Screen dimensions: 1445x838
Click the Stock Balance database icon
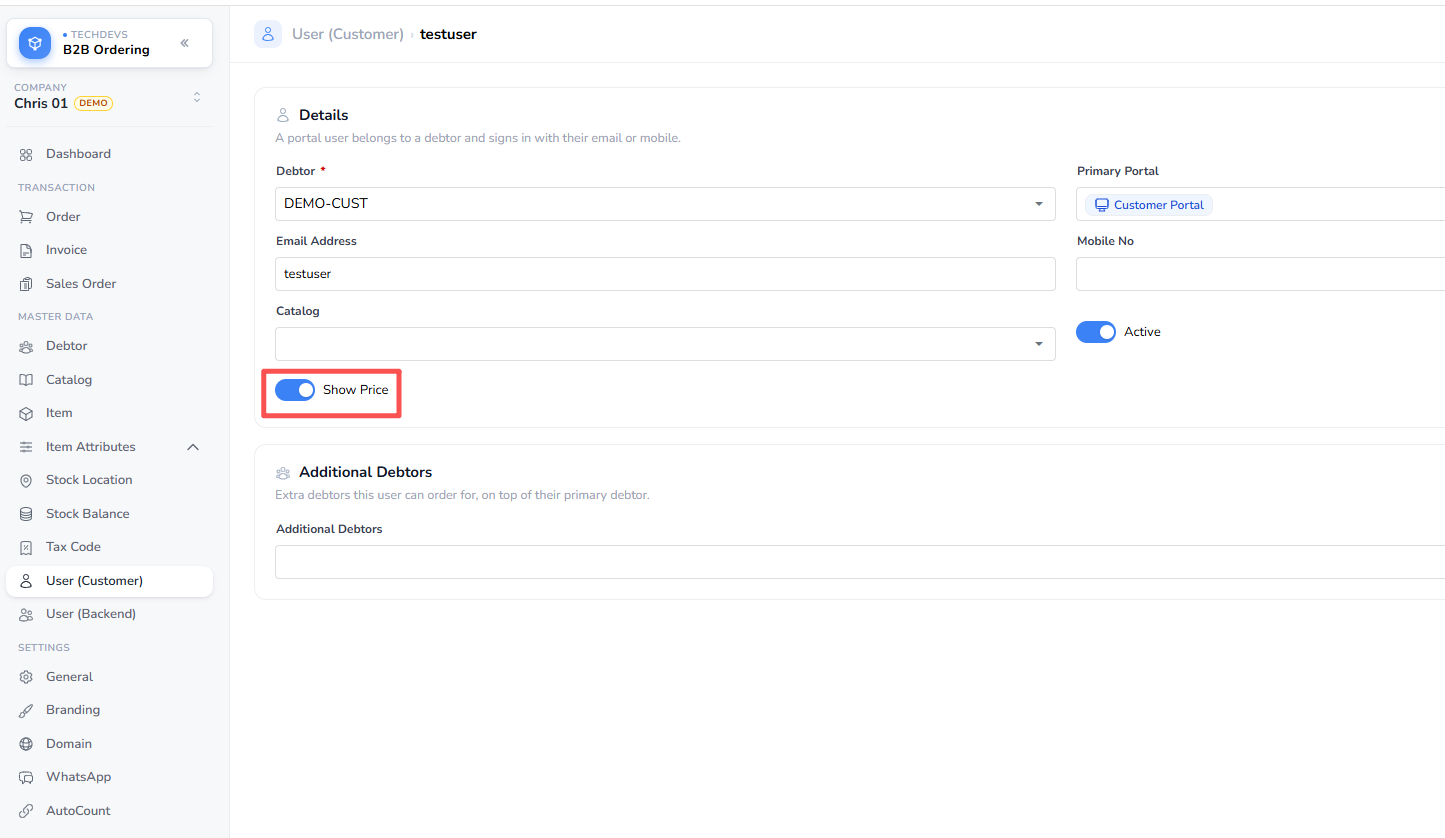pos(26,514)
